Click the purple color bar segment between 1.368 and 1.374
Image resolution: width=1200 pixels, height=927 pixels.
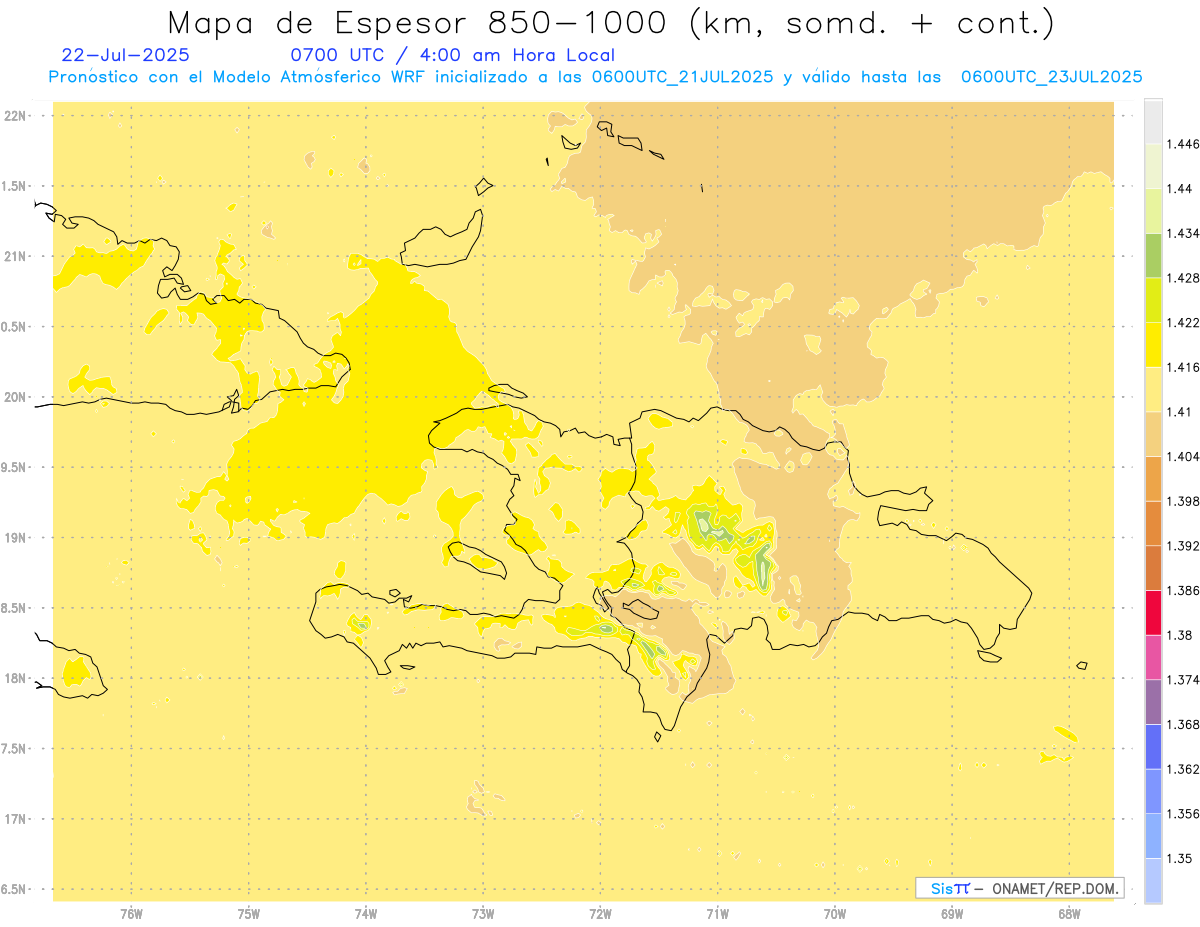tap(1153, 702)
